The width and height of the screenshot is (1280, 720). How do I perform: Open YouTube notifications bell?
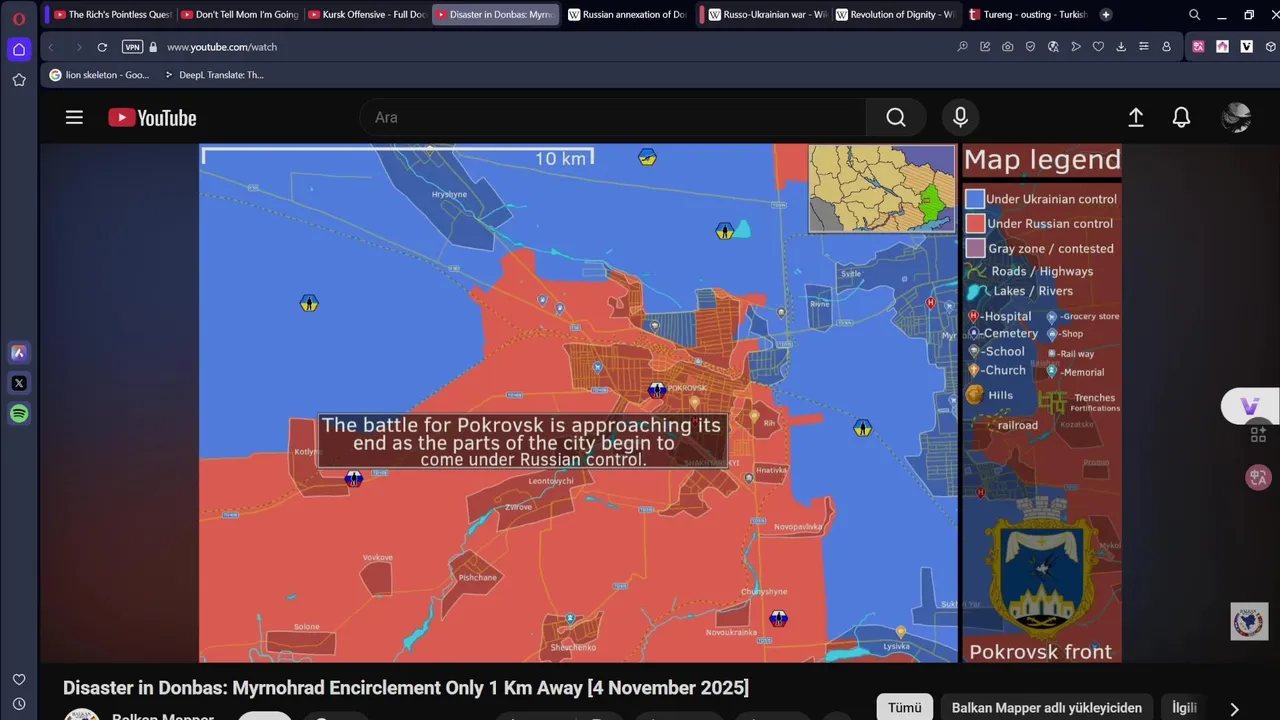pyautogui.click(x=1181, y=118)
